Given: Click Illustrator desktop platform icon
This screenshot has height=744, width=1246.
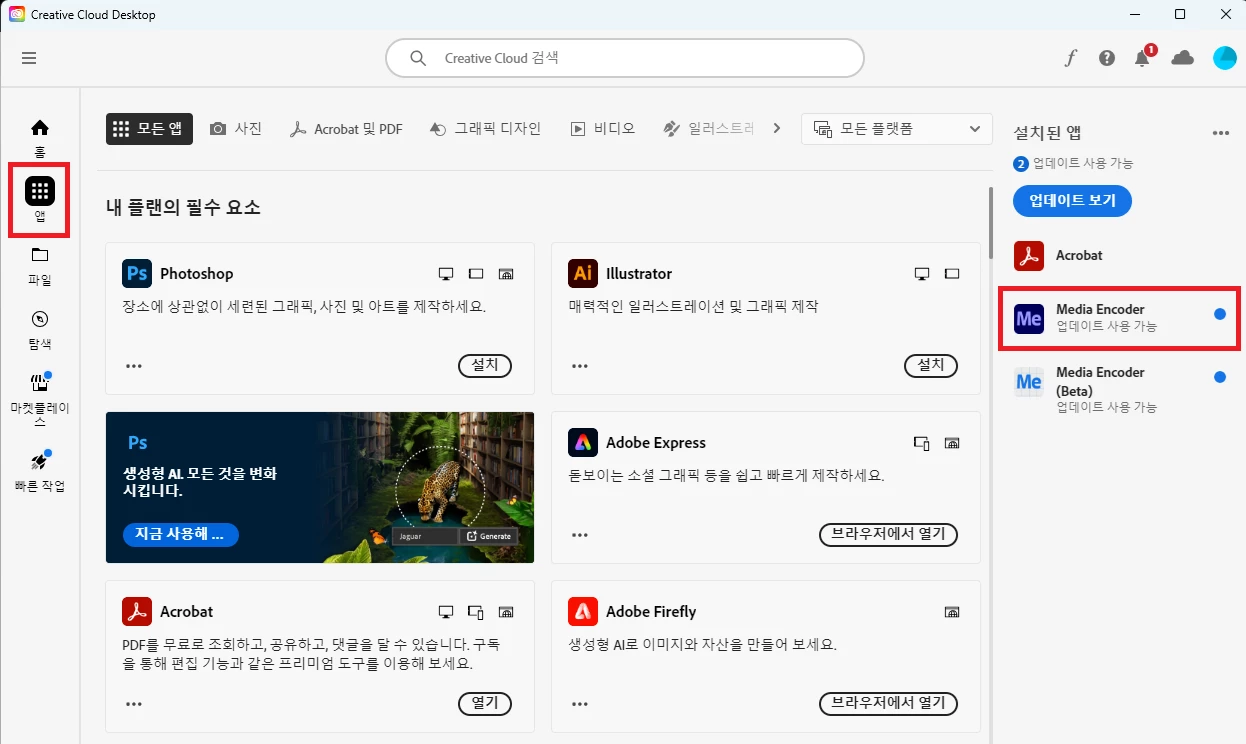Looking at the screenshot, I should (x=923, y=274).
